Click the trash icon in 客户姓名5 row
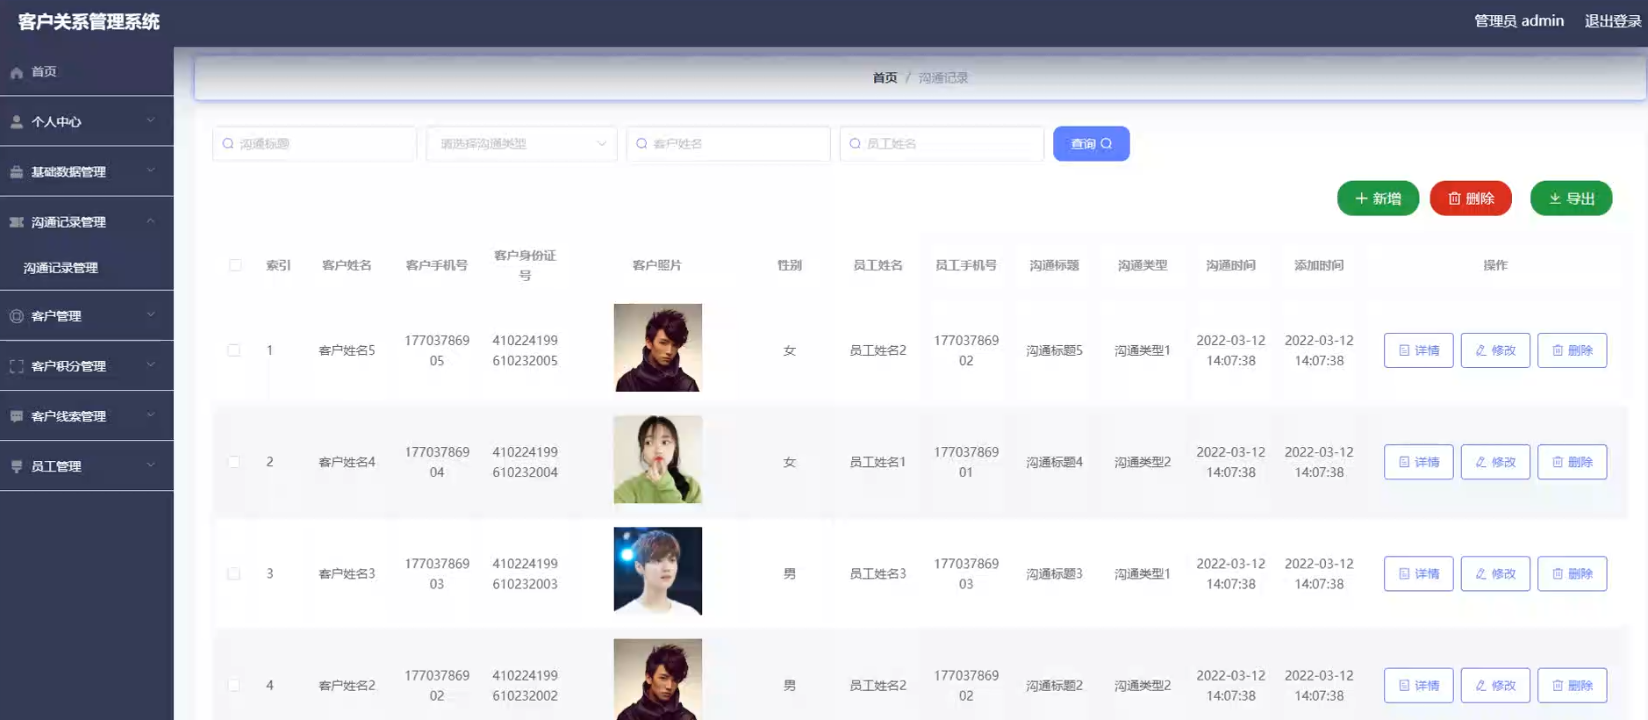The height and width of the screenshot is (720, 1648). click(1557, 351)
